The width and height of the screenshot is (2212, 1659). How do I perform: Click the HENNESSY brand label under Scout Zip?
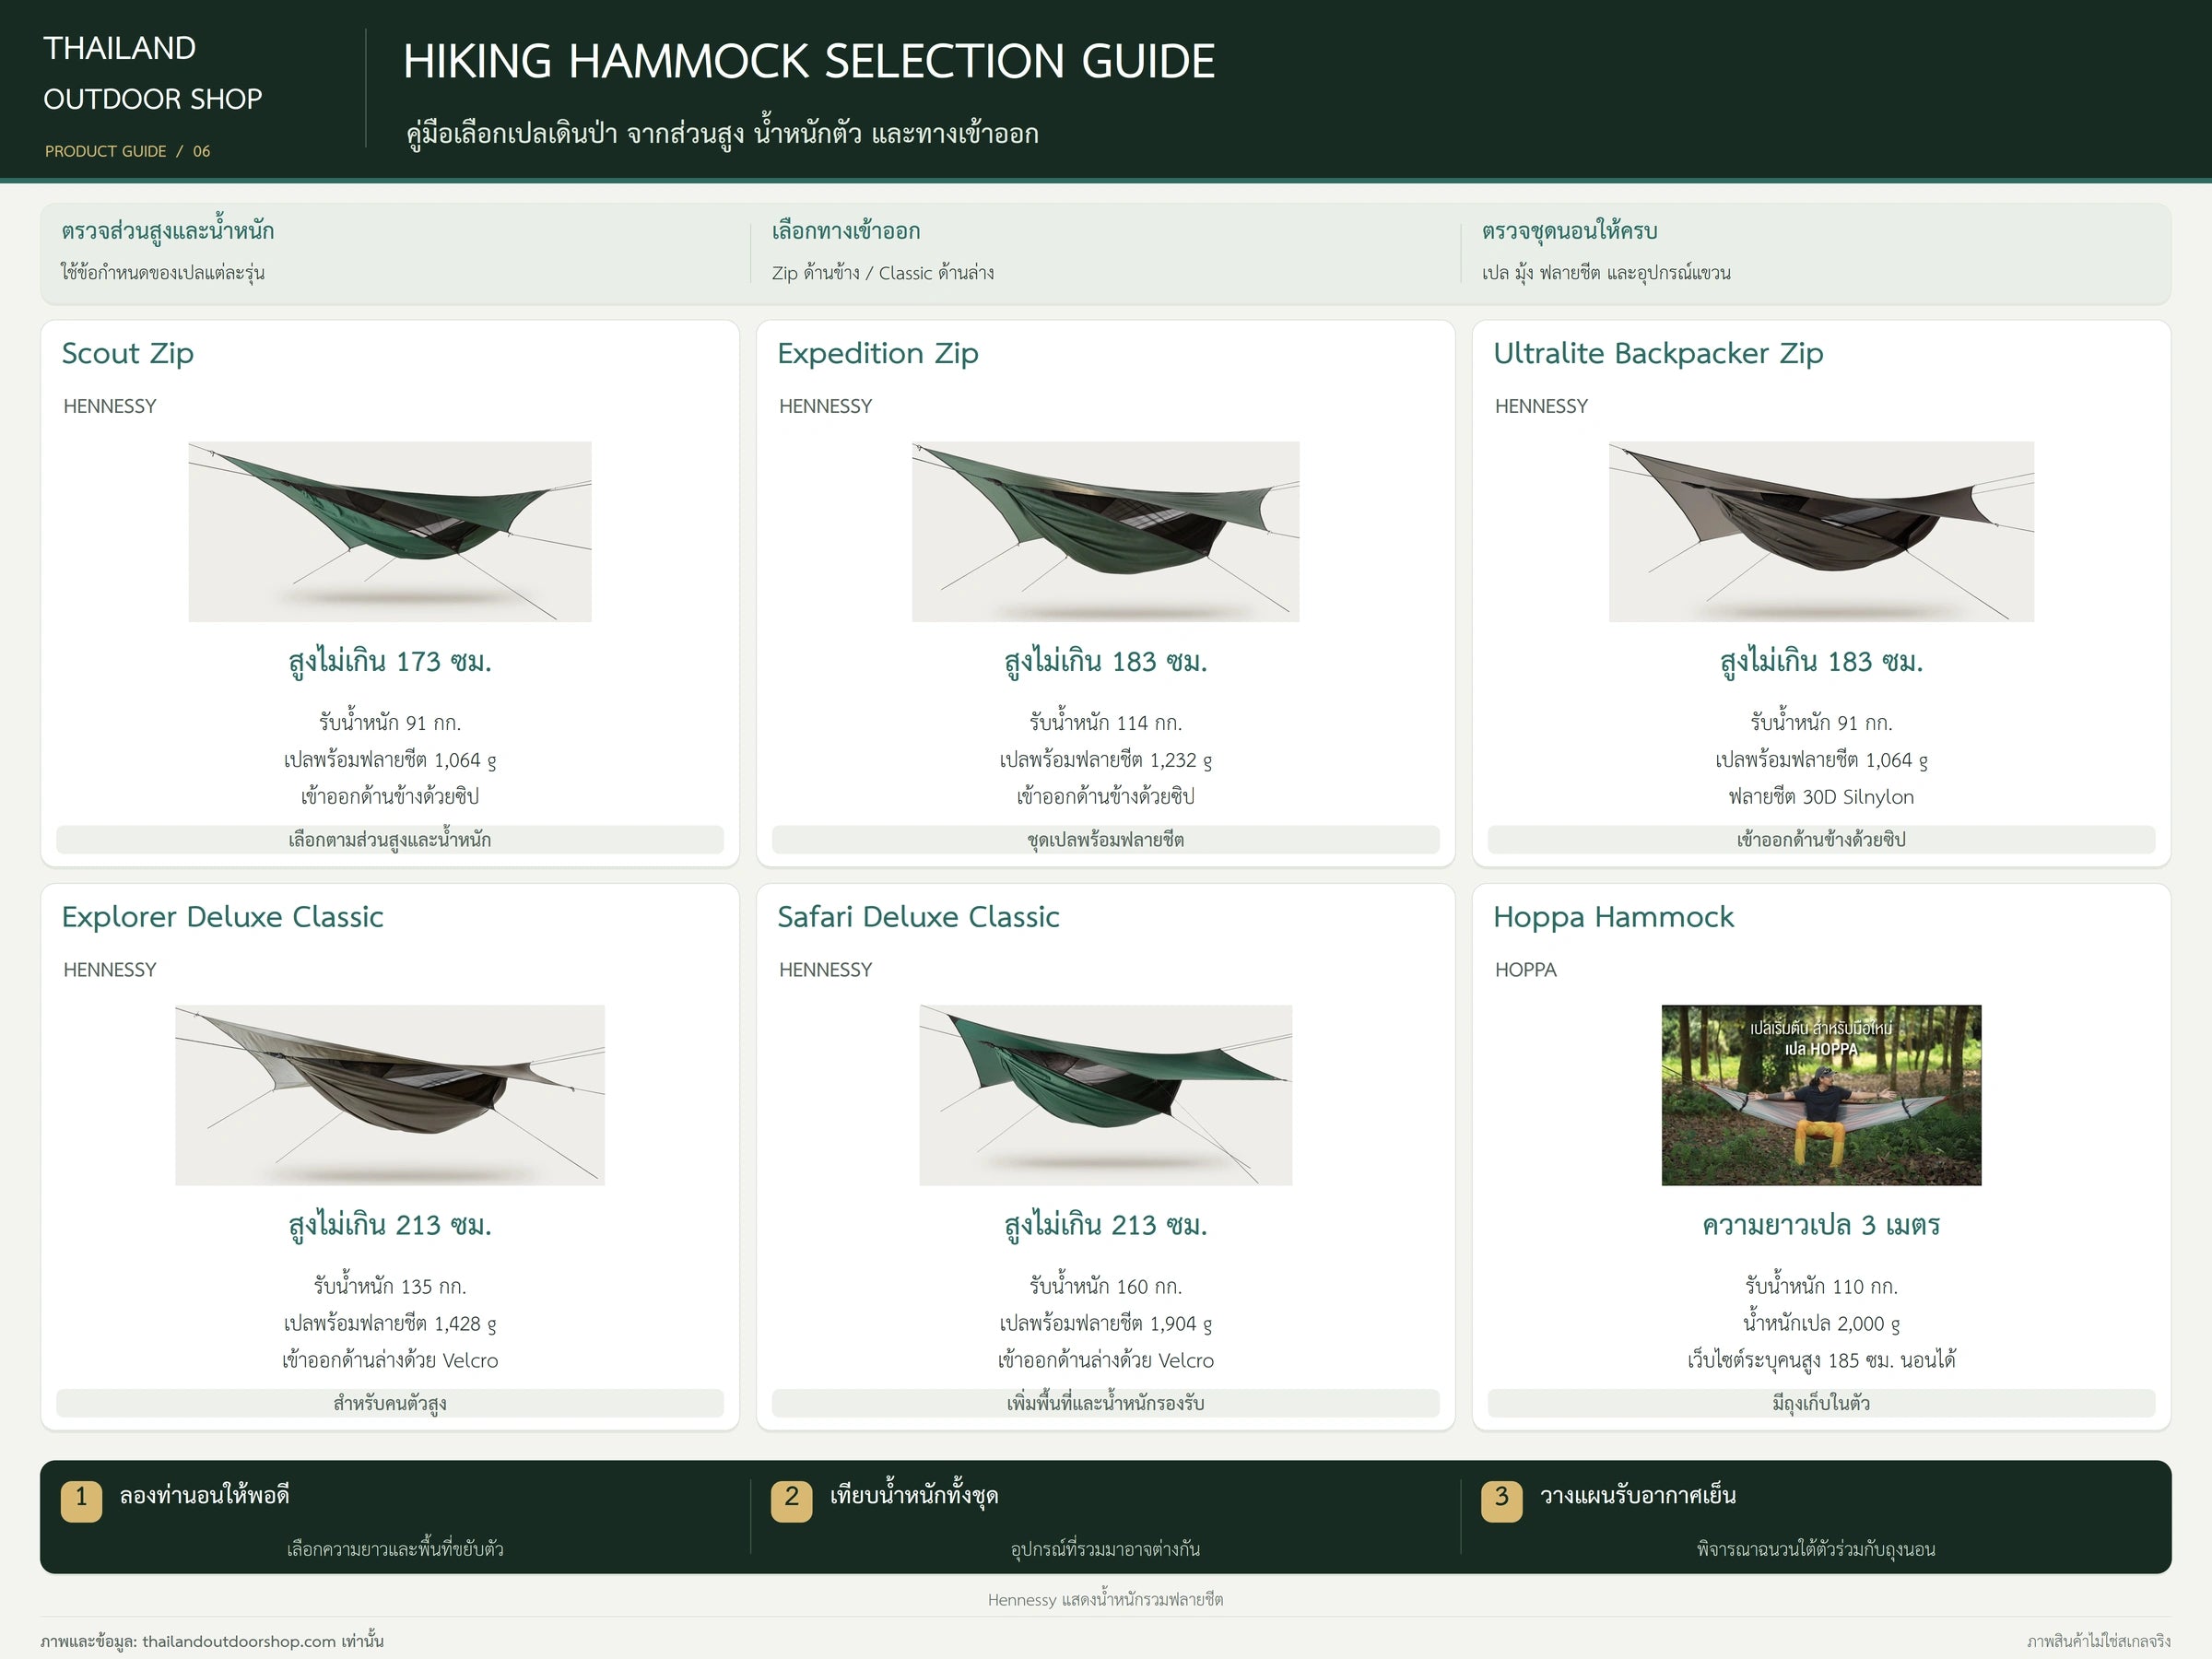pyautogui.click(x=110, y=406)
